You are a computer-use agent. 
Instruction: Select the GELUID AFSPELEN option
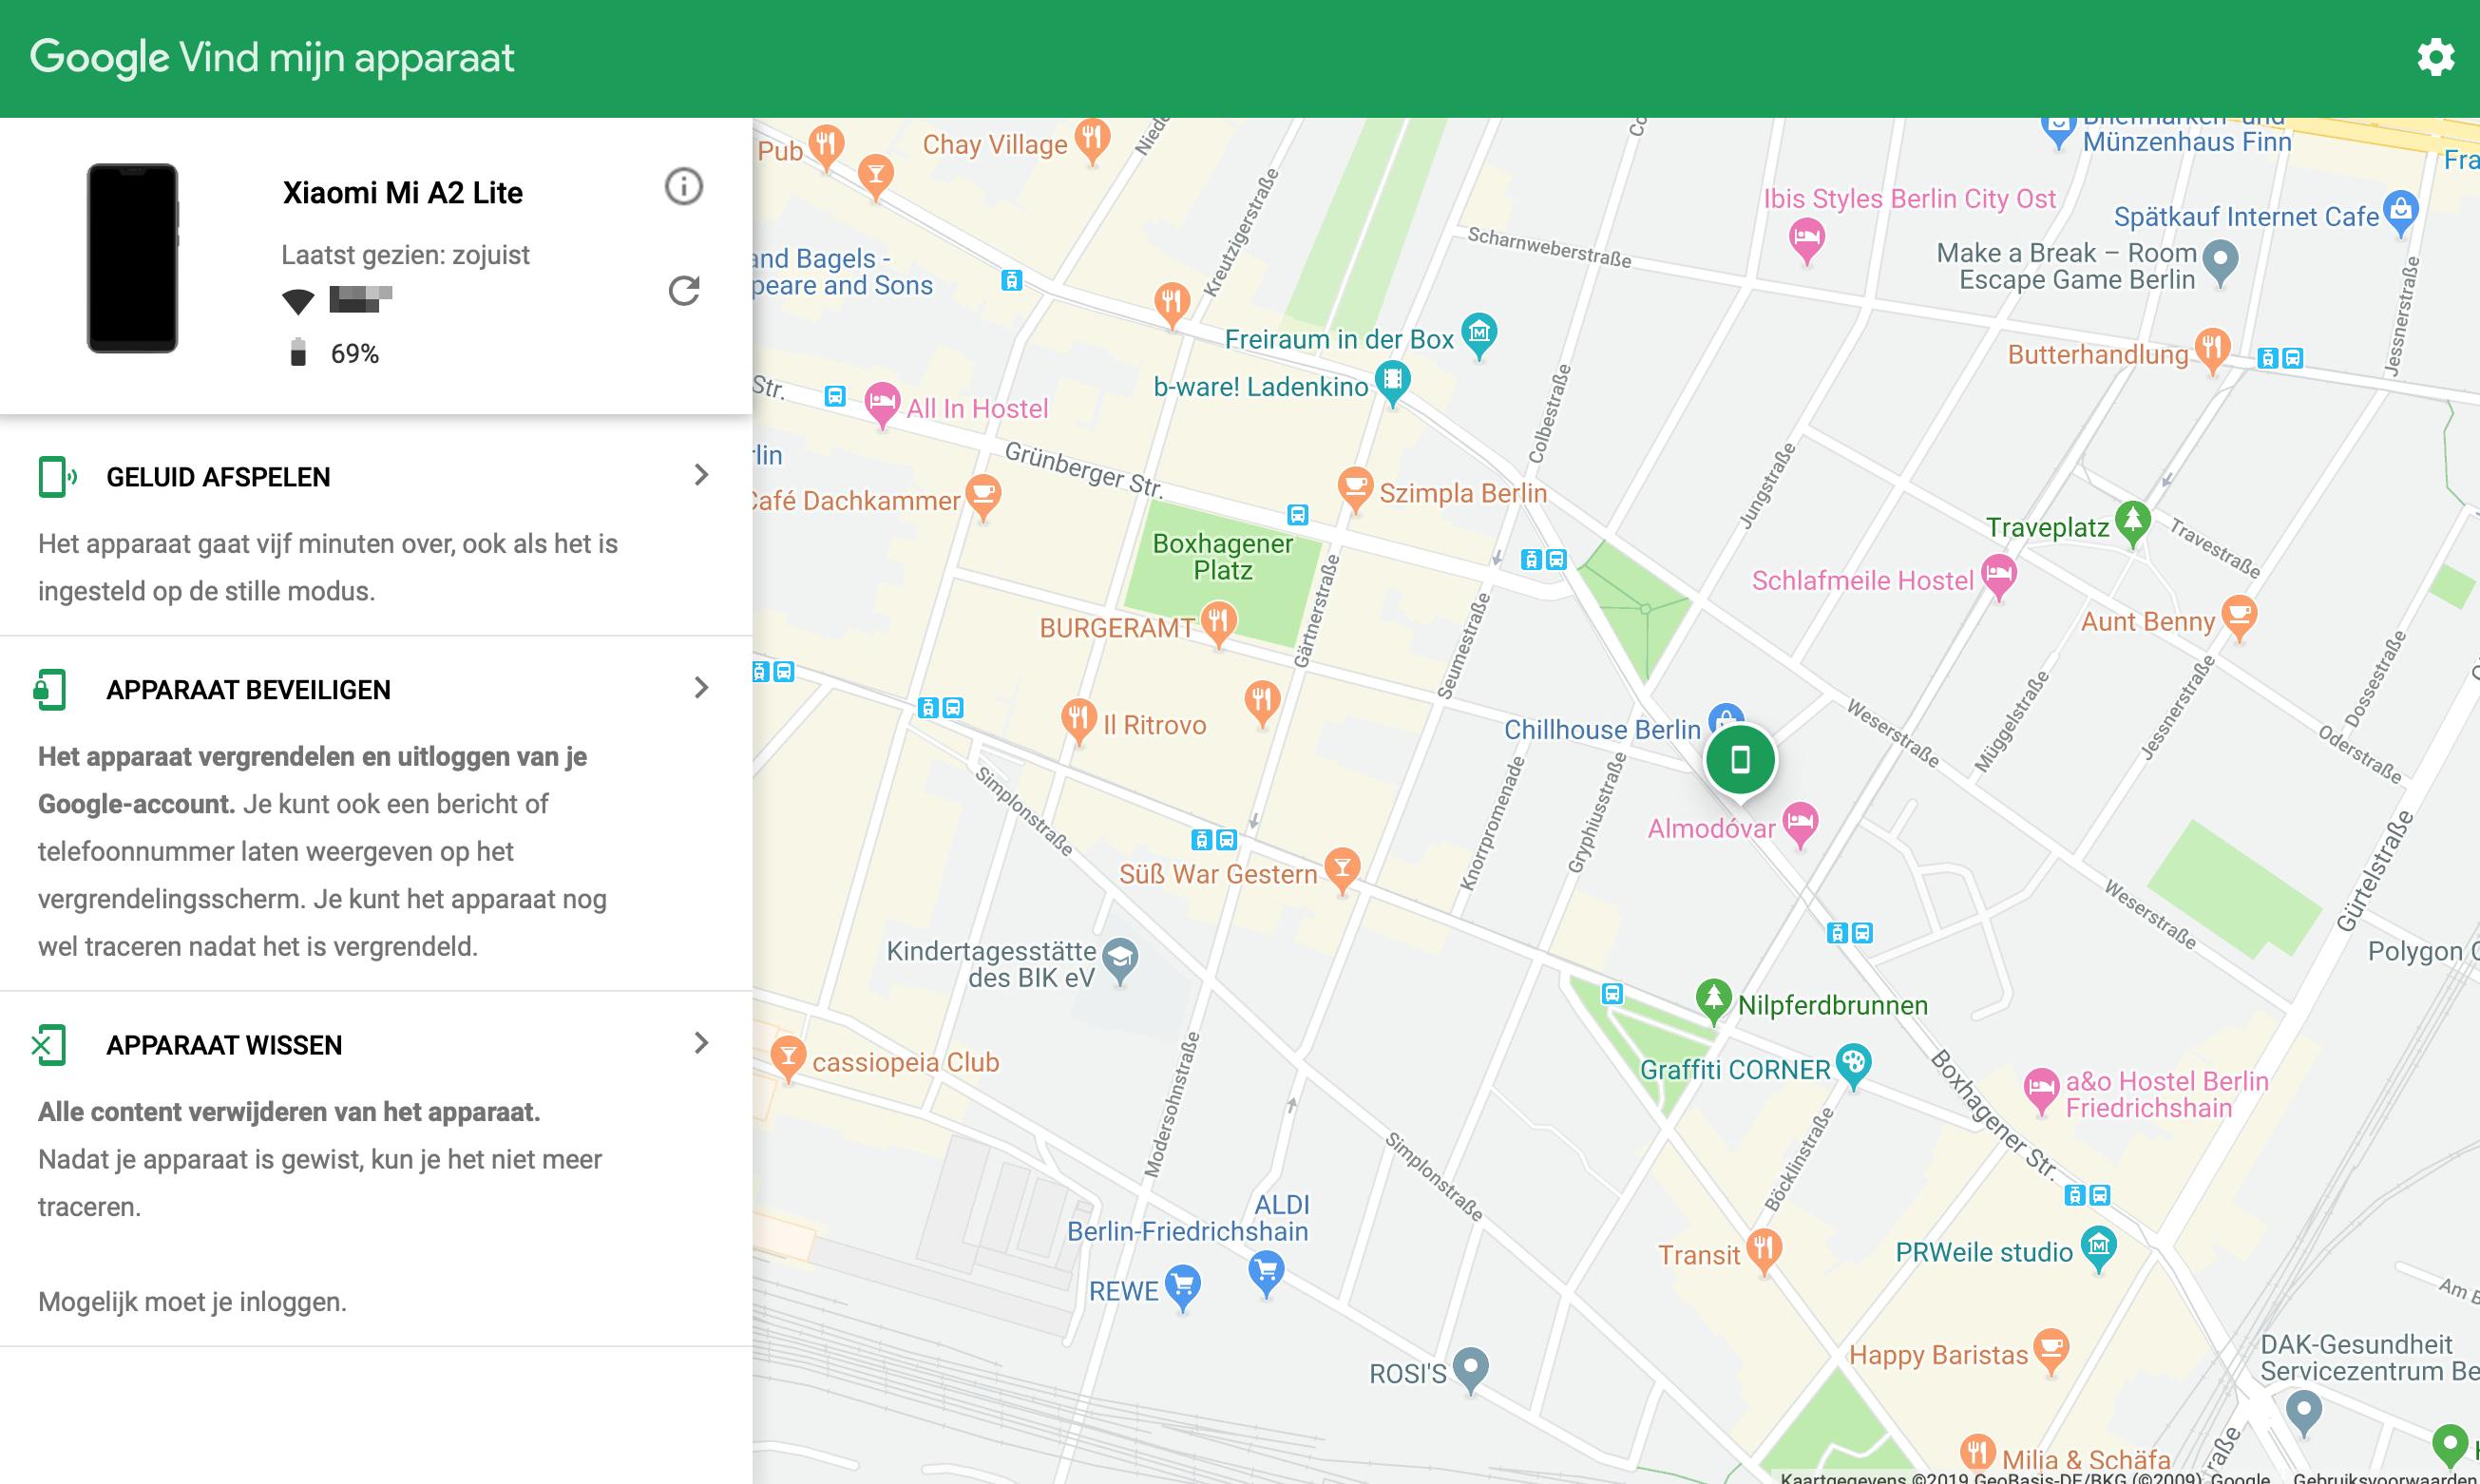pyautogui.click(x=218, y=477)
